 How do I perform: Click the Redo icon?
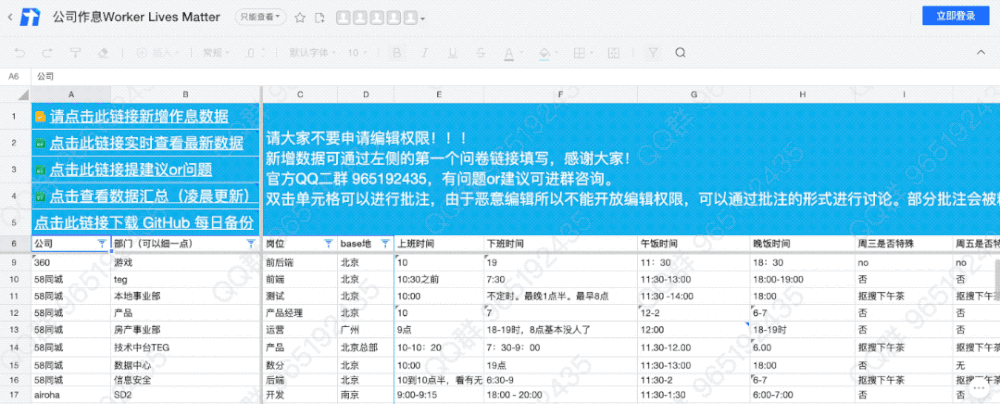click(x=47, y=52)
